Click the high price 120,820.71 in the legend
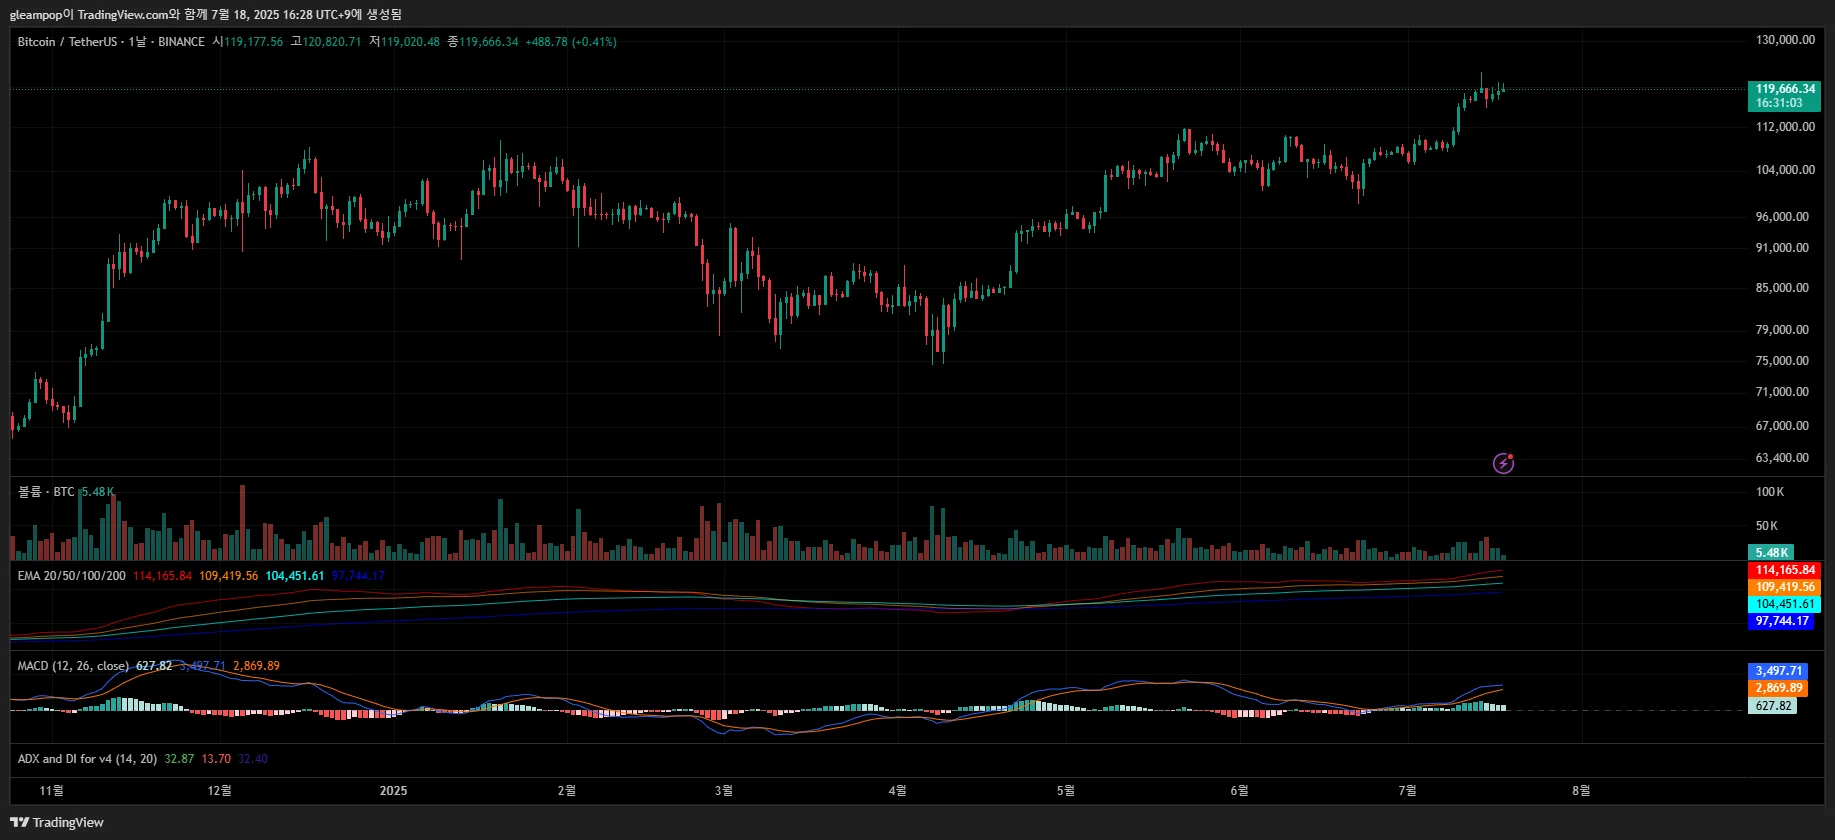The width and height of the screenshot is (1835, 840). [x=332, y=42]
